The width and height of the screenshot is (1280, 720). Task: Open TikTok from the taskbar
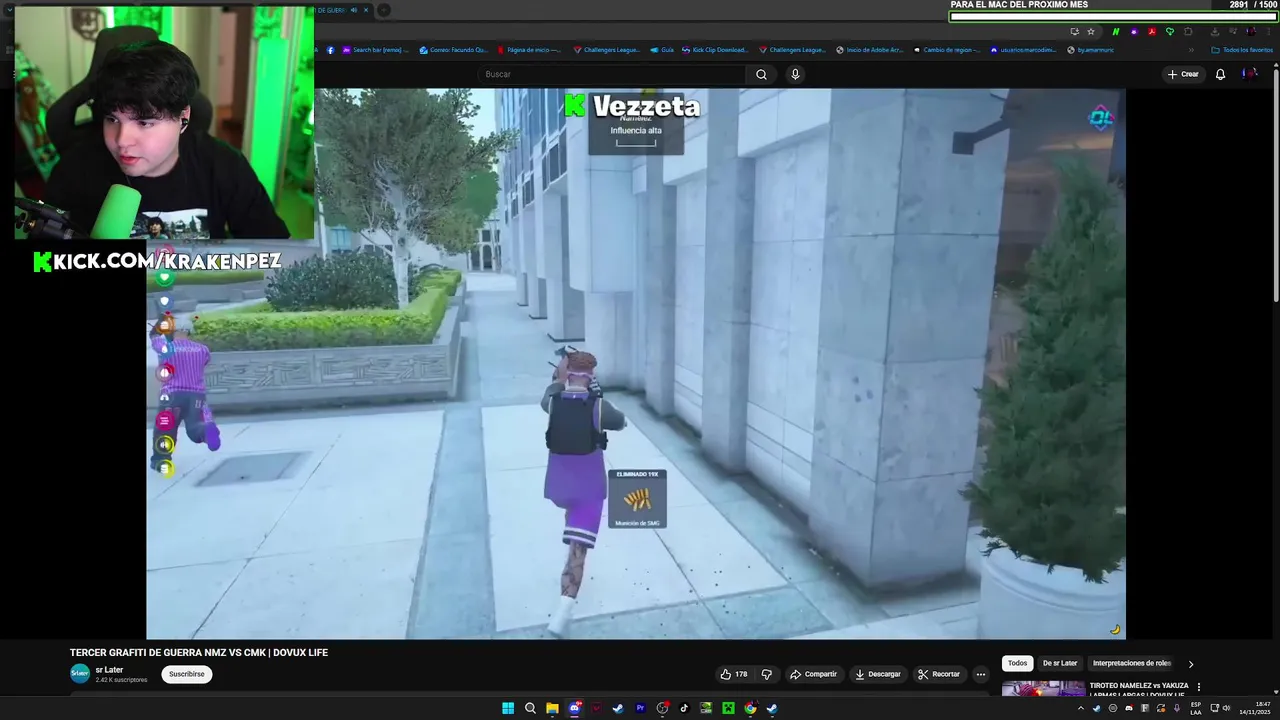point(684,708)
